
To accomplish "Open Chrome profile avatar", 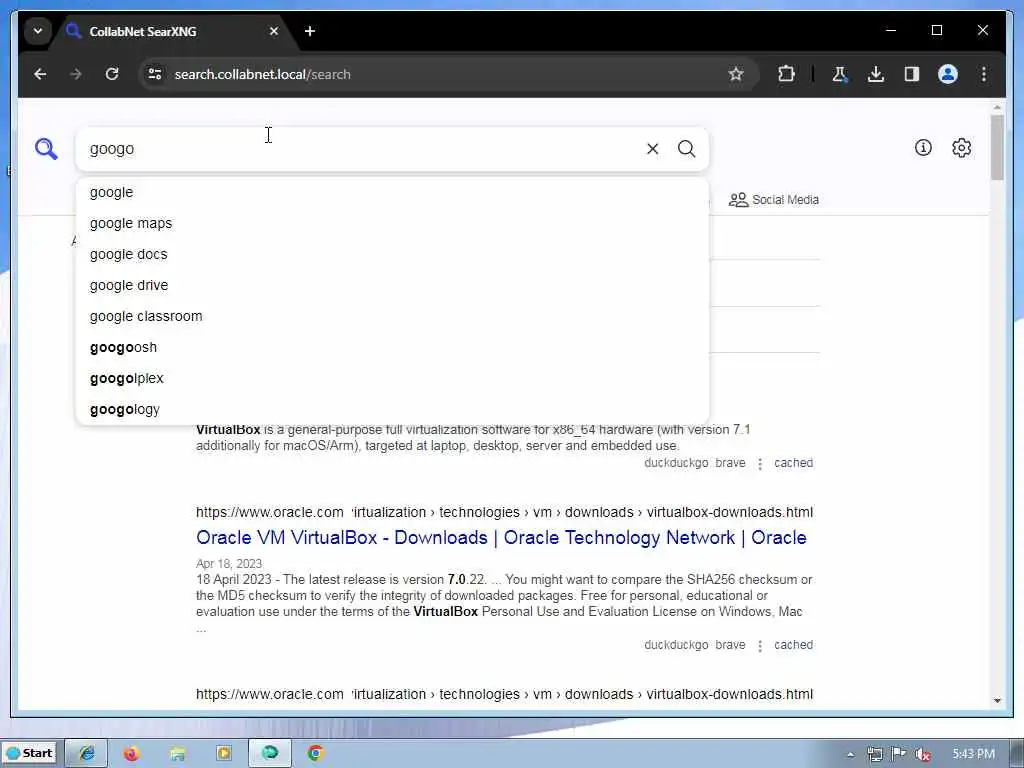I will 948,74.
